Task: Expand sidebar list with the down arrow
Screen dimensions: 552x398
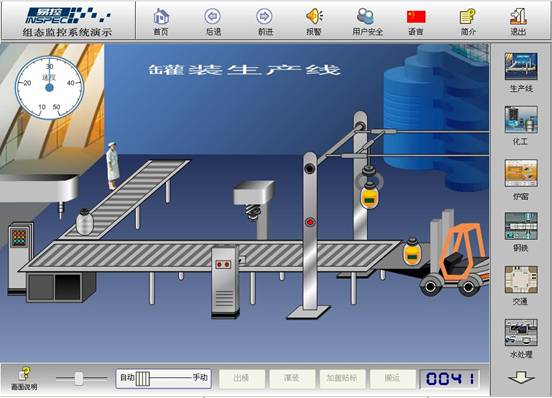Action: tap(521, 377)
